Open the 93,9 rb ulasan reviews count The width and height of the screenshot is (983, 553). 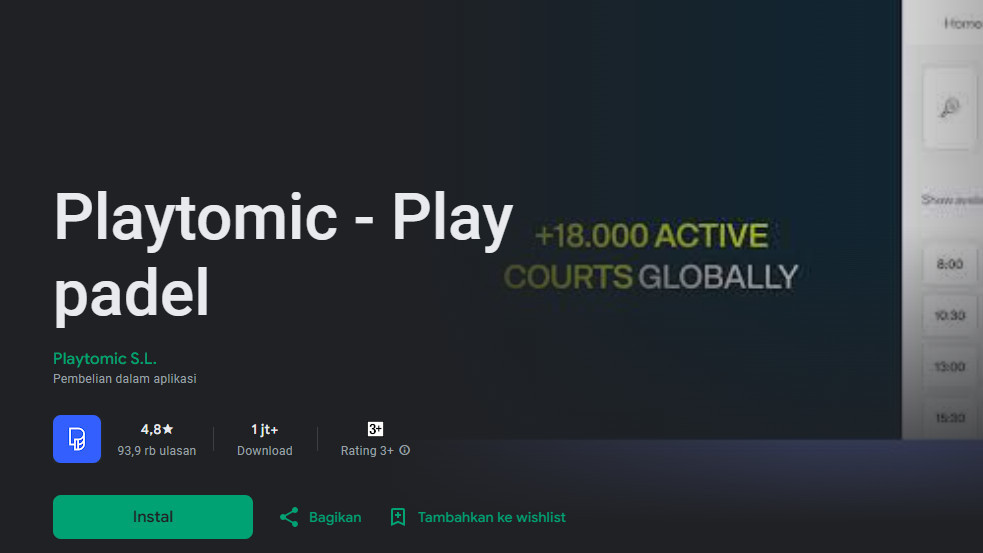(x=156, y=451)
